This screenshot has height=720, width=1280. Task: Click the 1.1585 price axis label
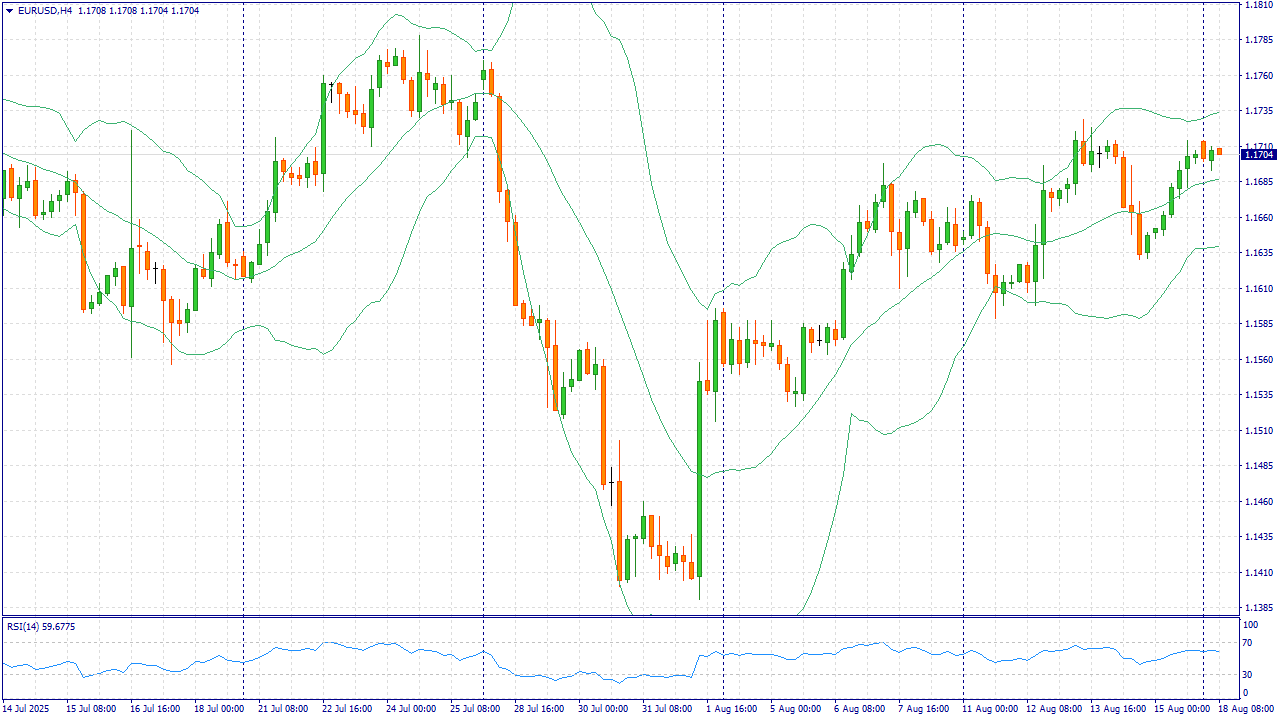coord(1258,324)
